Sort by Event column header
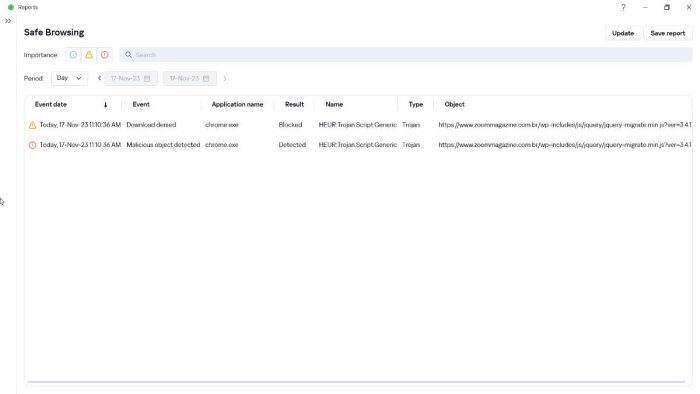This screenshot has width=700, height=394. [x=141, y=104]
